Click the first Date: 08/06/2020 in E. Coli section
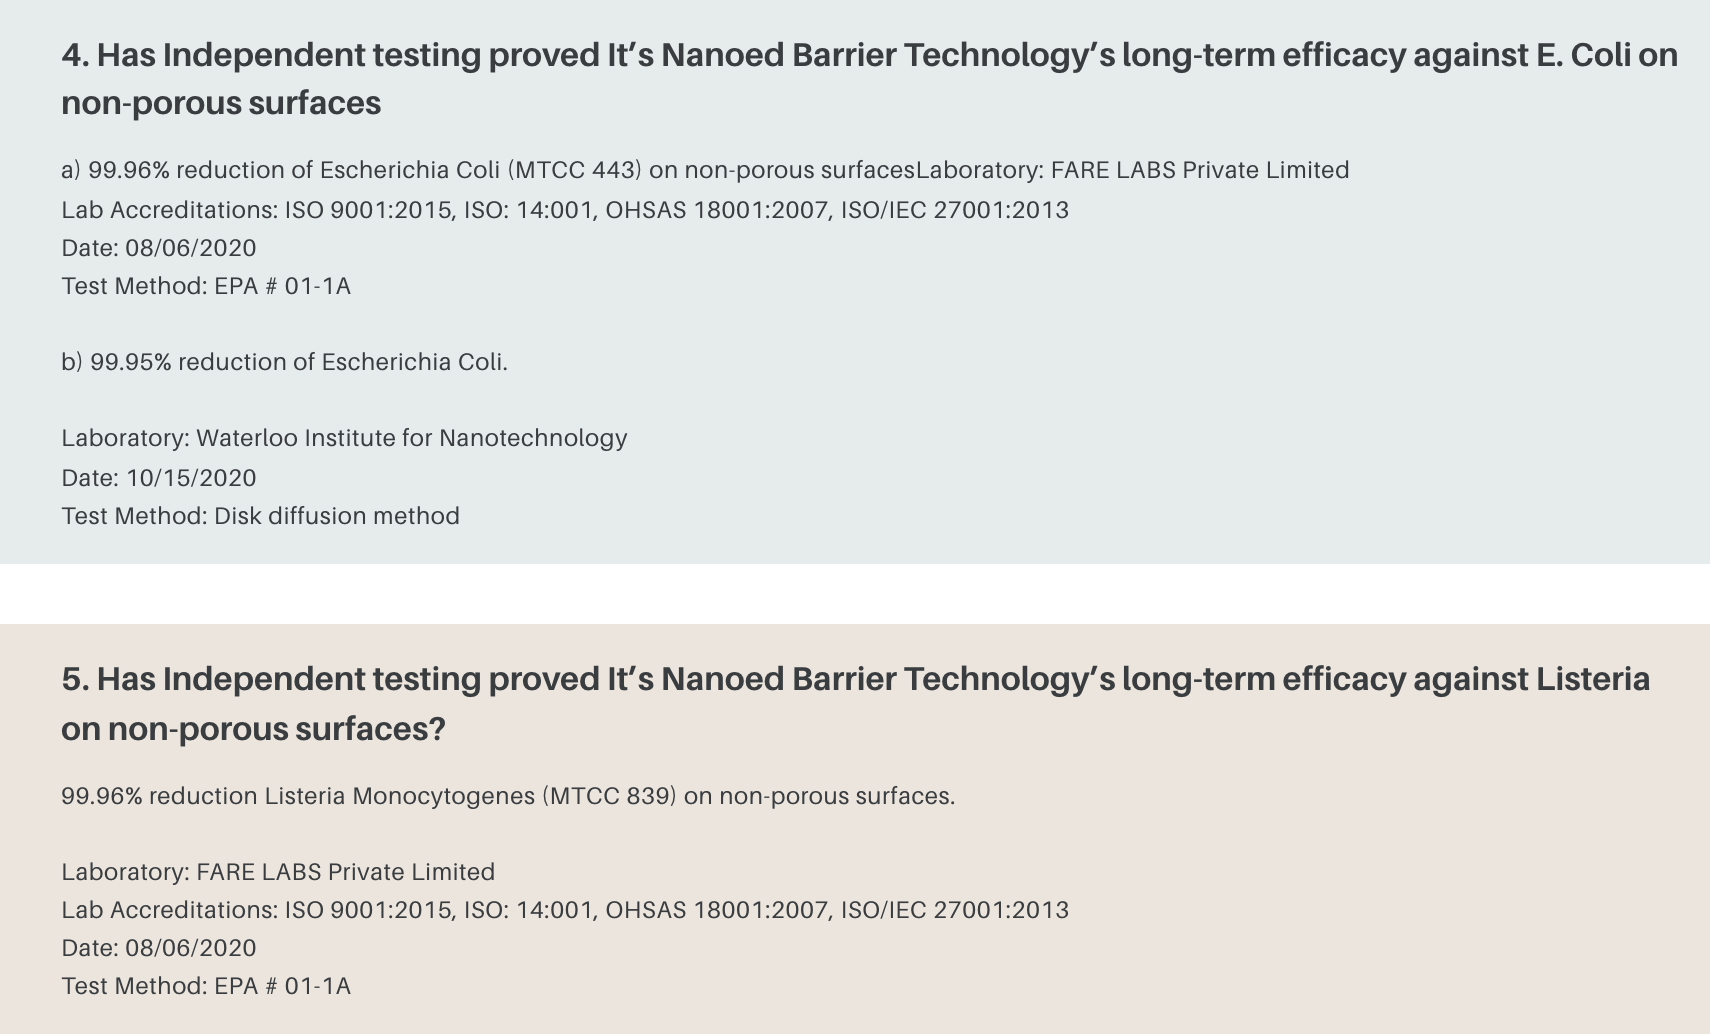 point(159,248)
